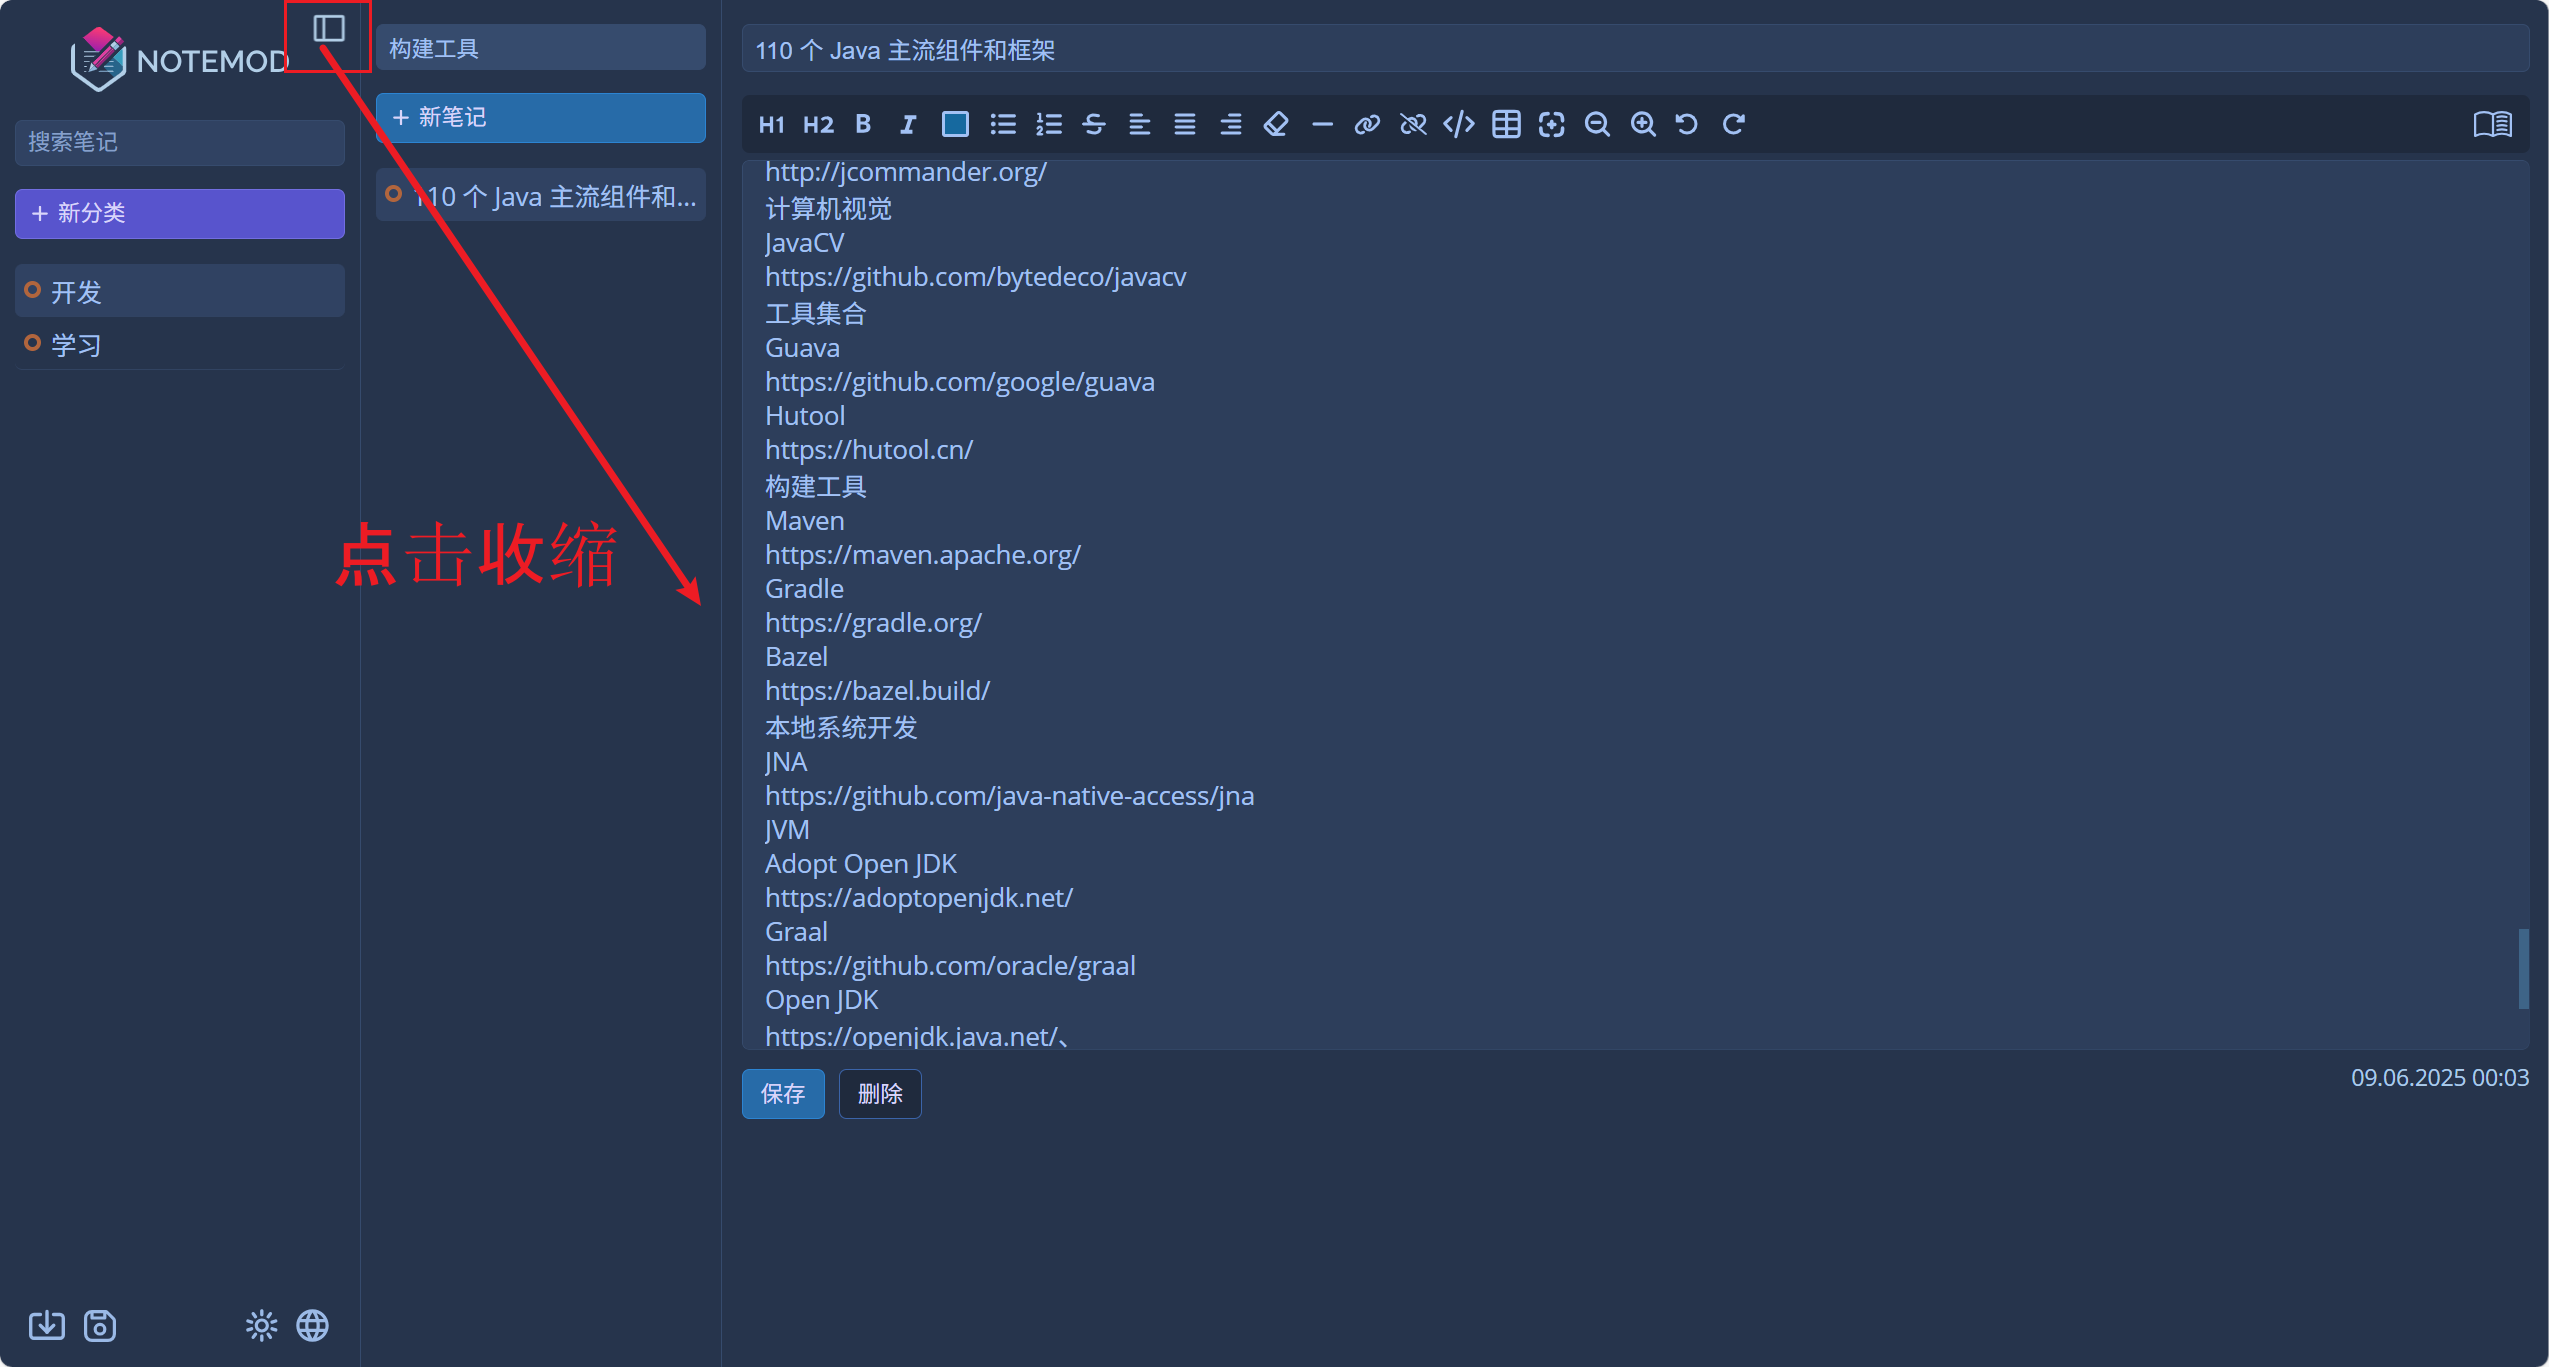Click the https://adoptopenjdk.net/ line
The image size is (2549, 1367).
coord(919,898)
